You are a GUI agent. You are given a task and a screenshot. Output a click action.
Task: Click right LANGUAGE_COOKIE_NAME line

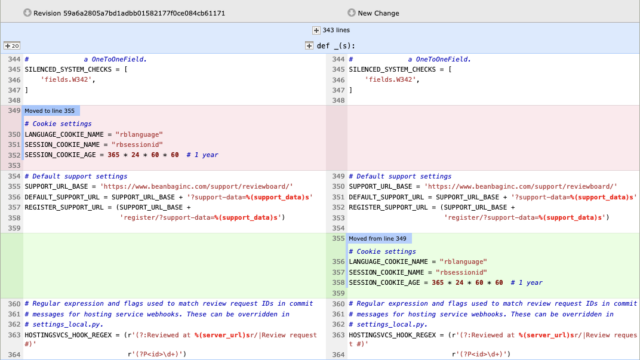click(418, 262)
